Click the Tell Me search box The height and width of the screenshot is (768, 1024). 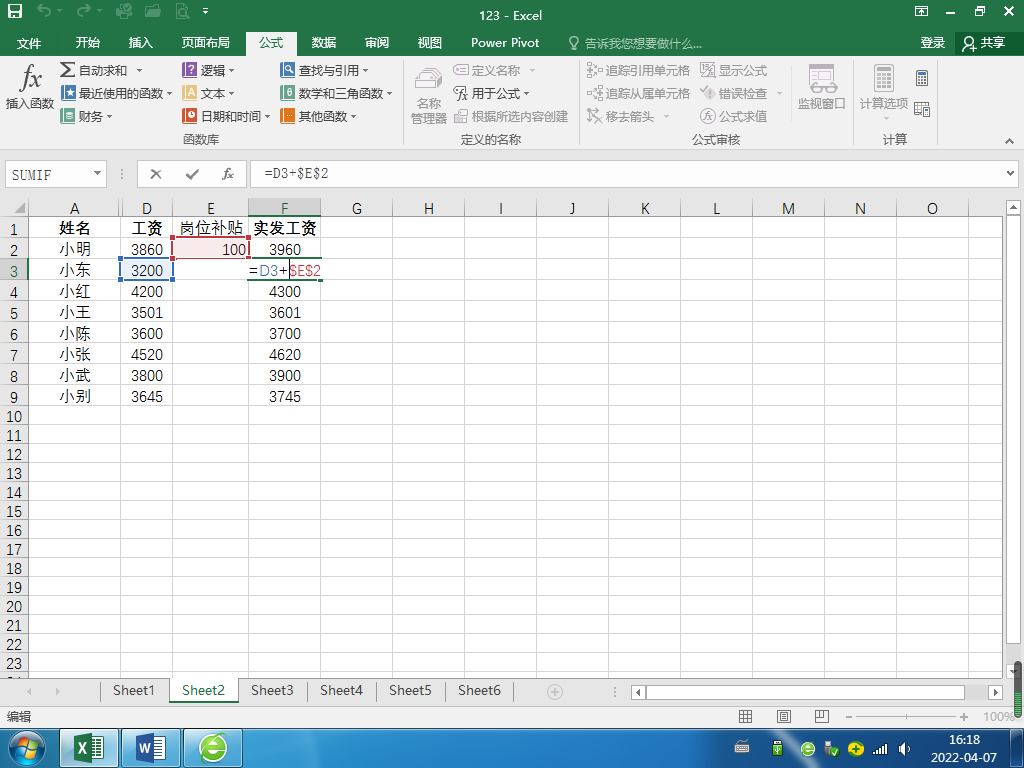pyautogui.click(x=636, y=43)
